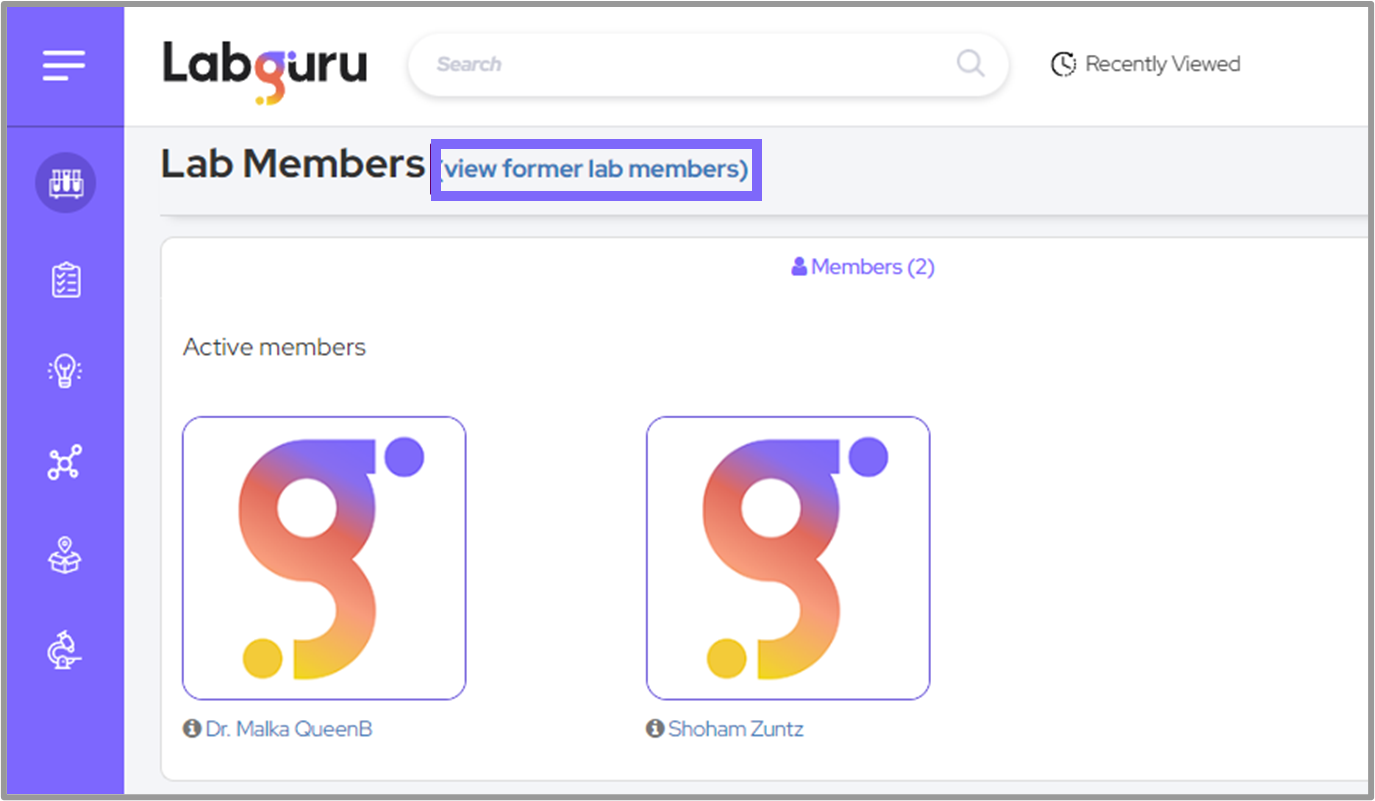Open the Recently Viewed text link
The height and width of the screenshot is (801, 1375).
coord(1162,64)
